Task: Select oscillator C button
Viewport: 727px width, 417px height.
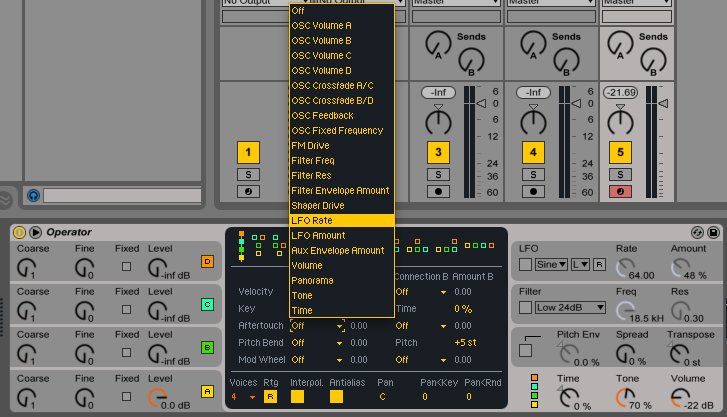Action: click(207, 304)
